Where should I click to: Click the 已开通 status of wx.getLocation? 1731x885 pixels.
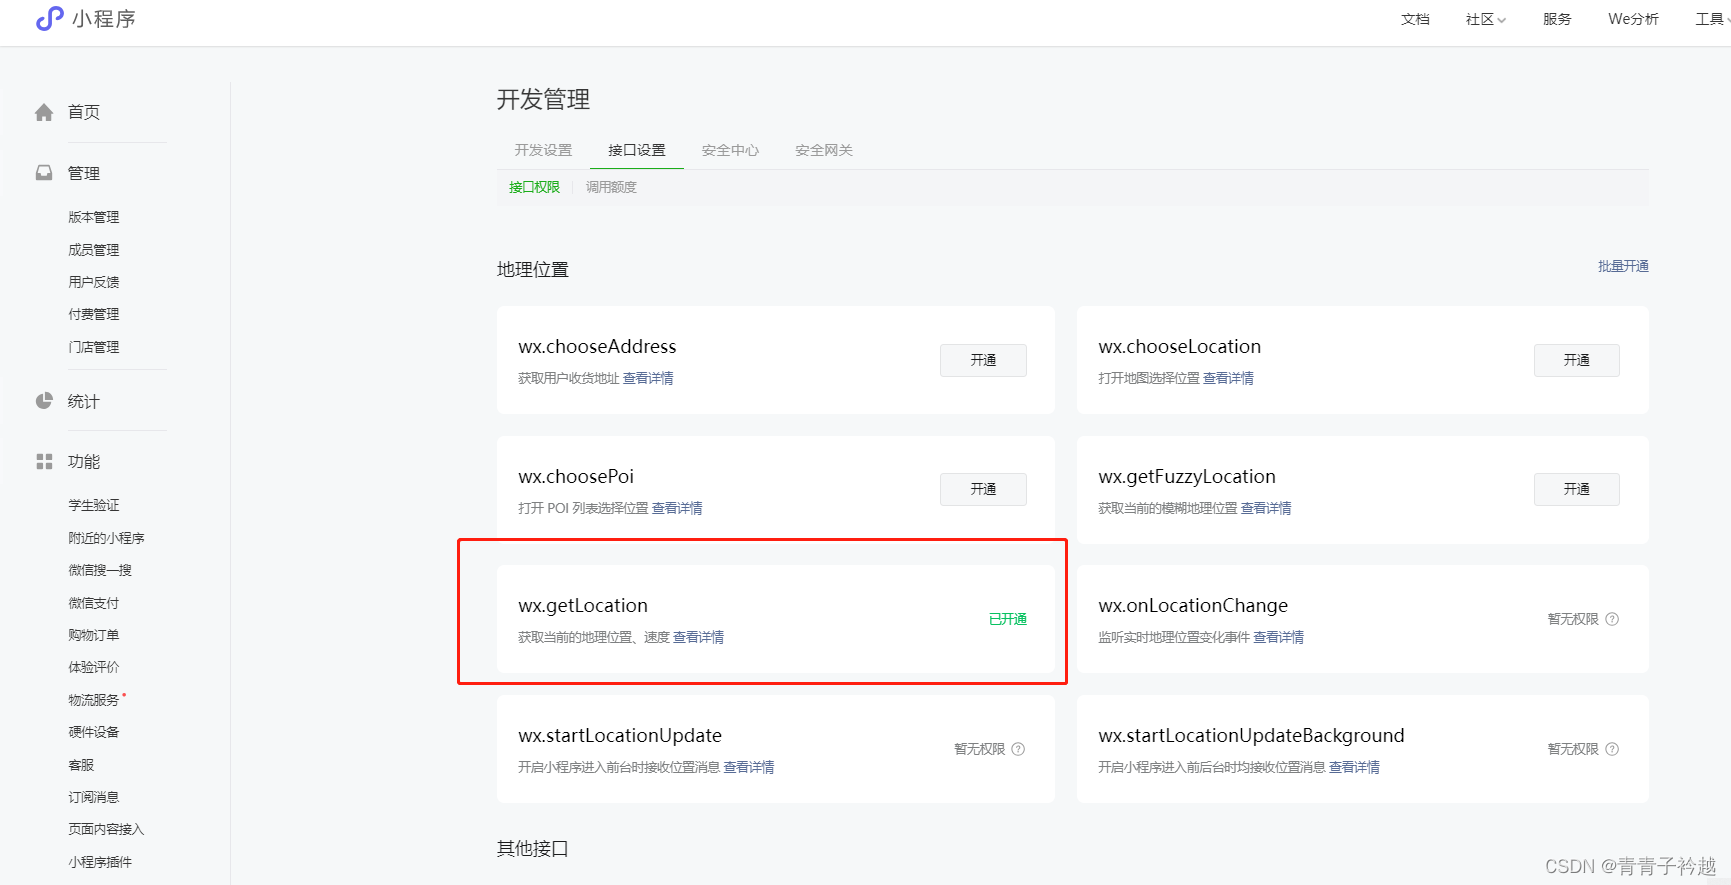point(1008,619)
